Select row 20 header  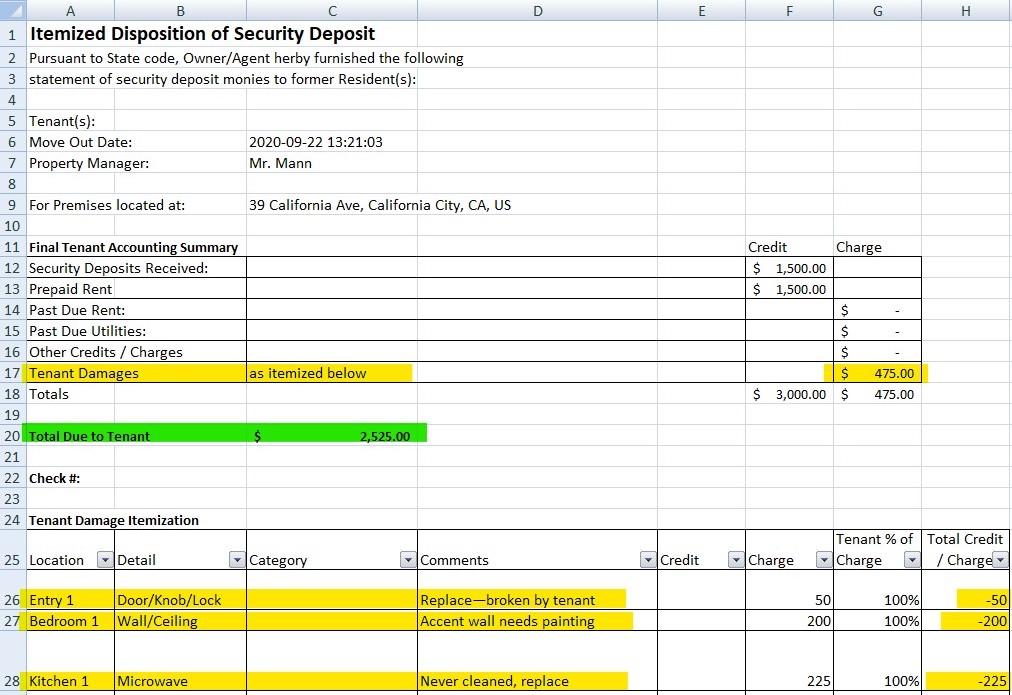[x=13, y=436]
